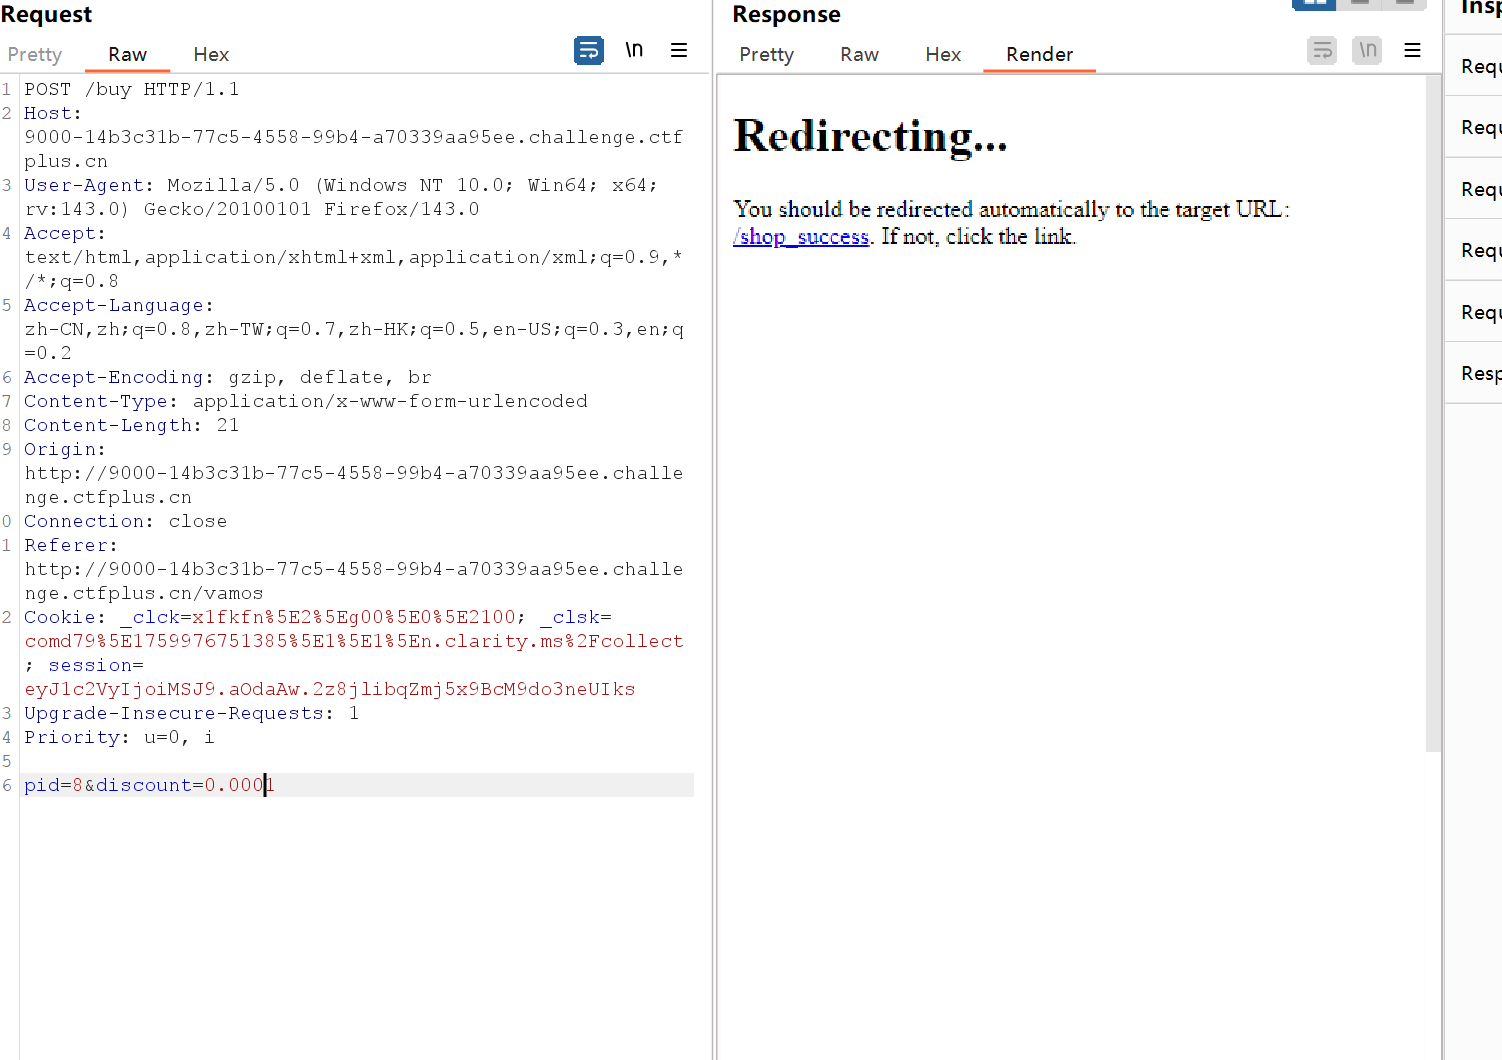Expand the Inspector row starting with "Resp"
The width and height of the screenshot is (1502, 1060).
pyautogui.click(x=1480, y=373)
